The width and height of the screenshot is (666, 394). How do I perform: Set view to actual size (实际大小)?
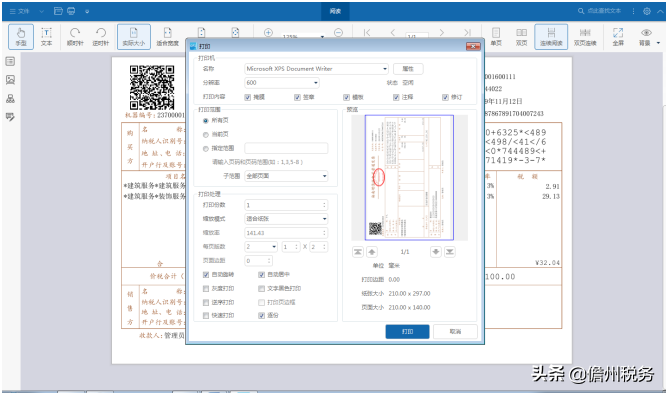coord(134,37)
